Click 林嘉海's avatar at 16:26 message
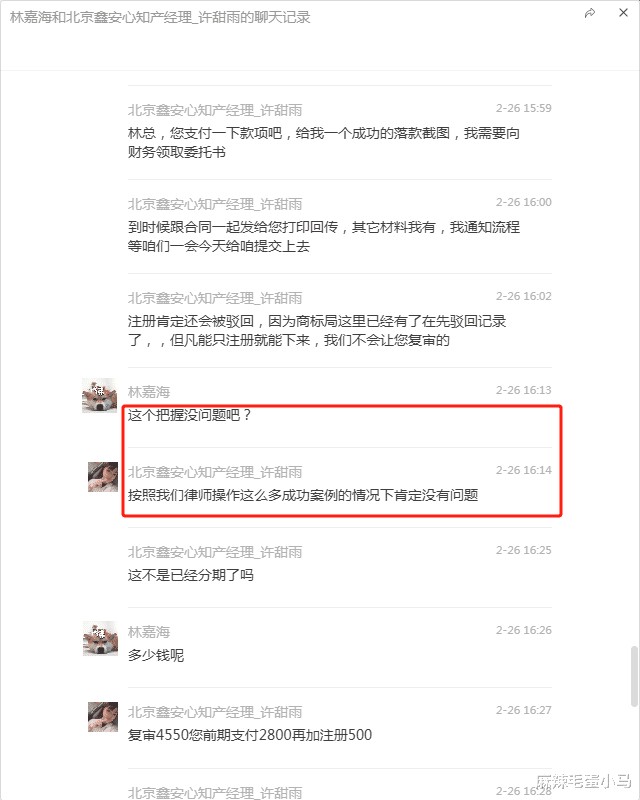The image size is (640, 800). point(100,638)
